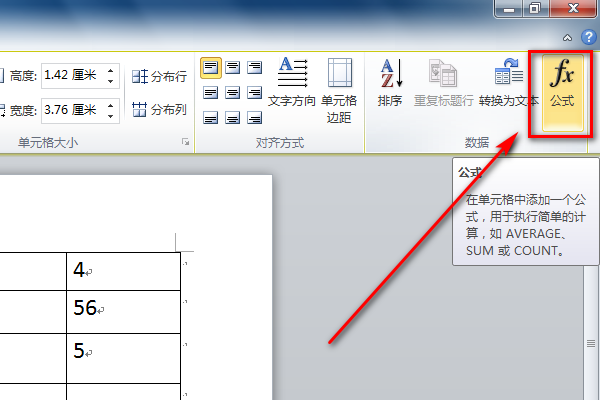600x400 pixels.
Task: Click Distribute Rows (分布行)
Action: click(159, 77)
